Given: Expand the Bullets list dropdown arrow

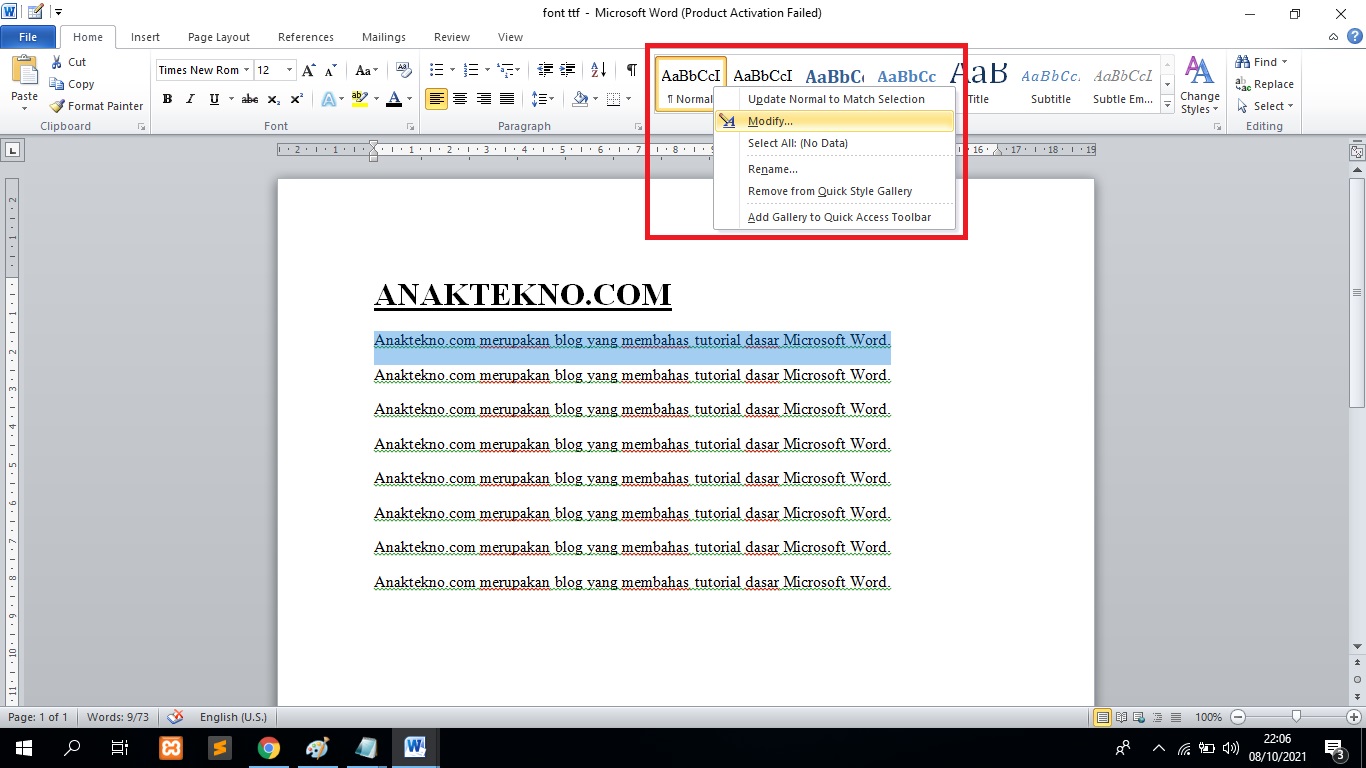Looking at the screenshot, I should (452, 70).
